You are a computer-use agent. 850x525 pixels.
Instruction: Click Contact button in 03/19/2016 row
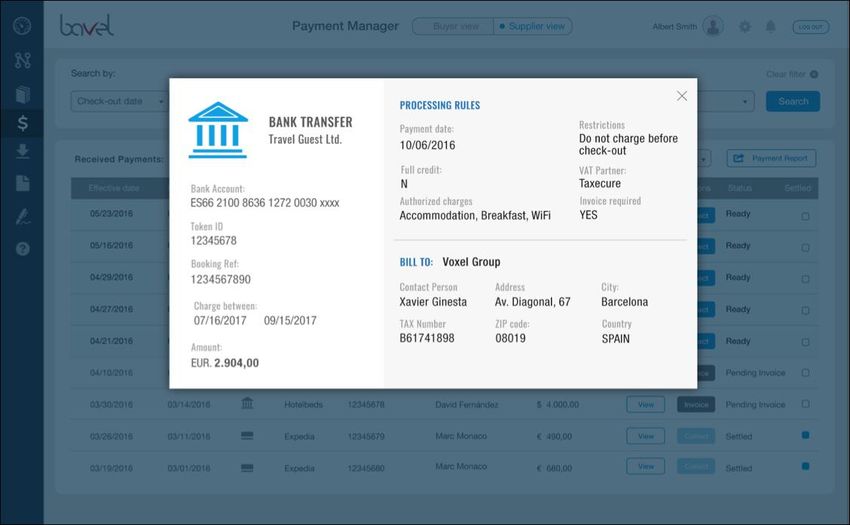pyautogui.click(x=696, y=466)
